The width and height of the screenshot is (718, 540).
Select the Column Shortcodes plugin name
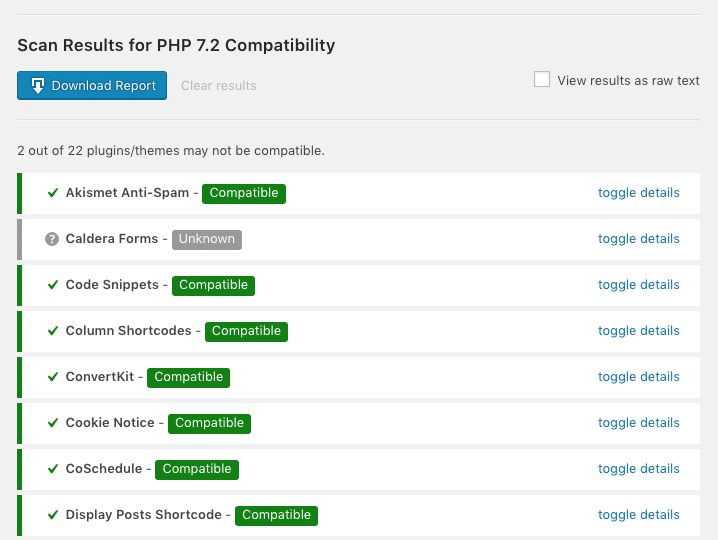[x=129, y=331]
